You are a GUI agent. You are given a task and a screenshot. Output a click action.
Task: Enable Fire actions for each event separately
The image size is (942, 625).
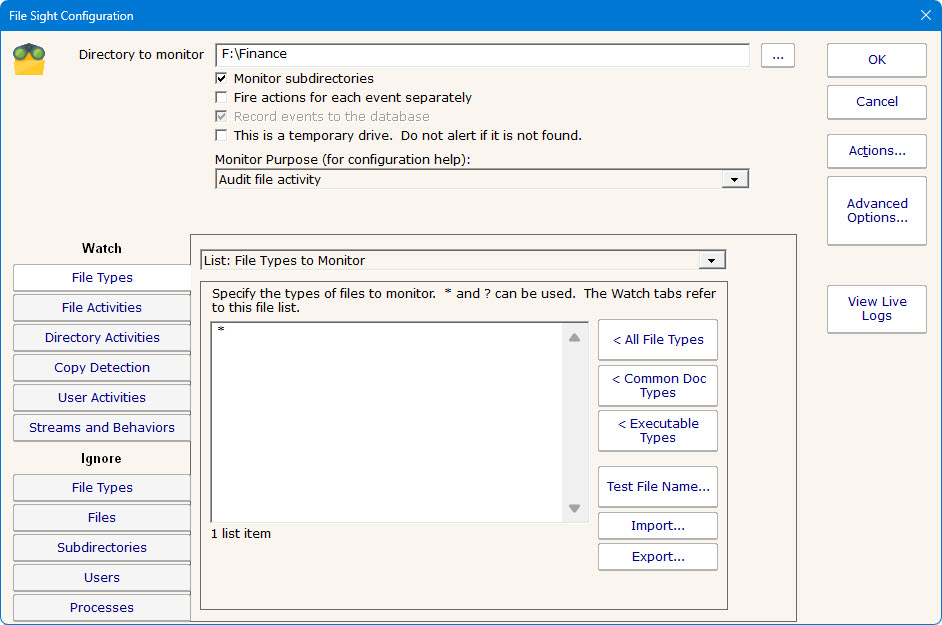[x=221, y=98]
